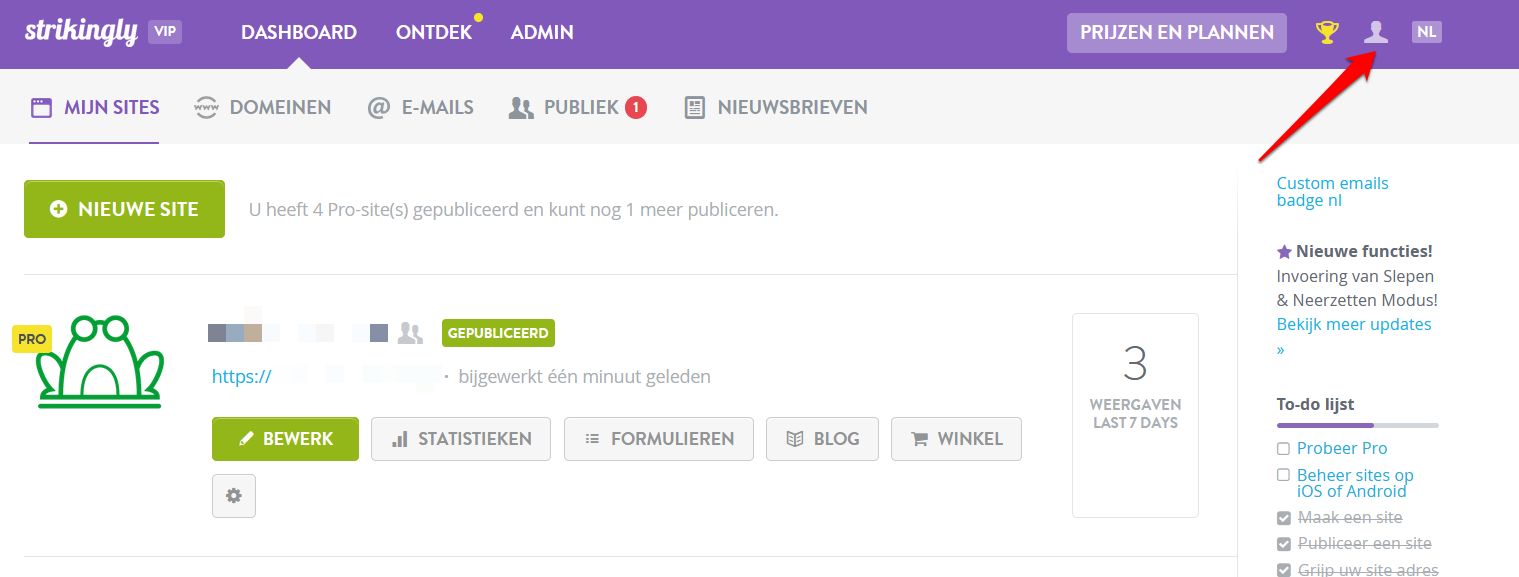
Task: Click the yellow PRO badge
Action: (x=32, y=339)
